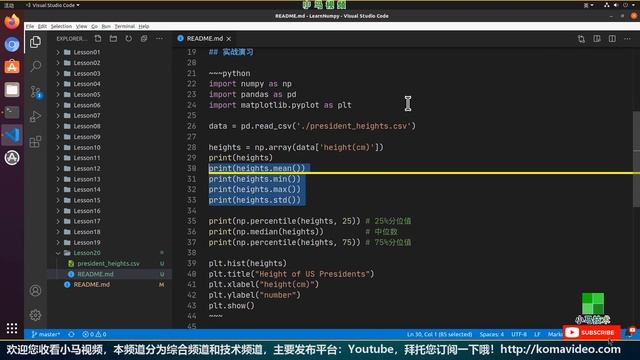This screenshot has width=640, height=360.
Task: Show Applications grid in dock
Action: tap(12, 328)
